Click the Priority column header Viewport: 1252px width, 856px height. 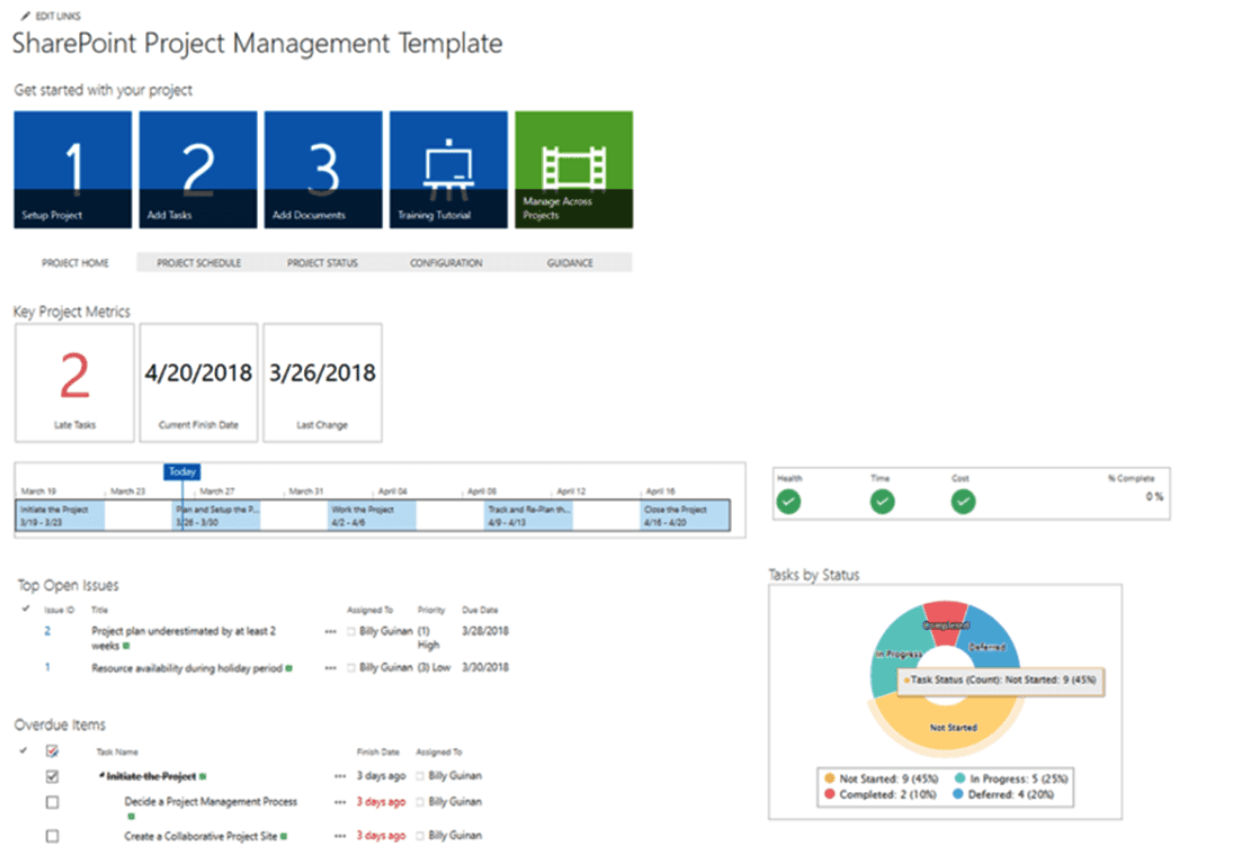pos(431,609)
